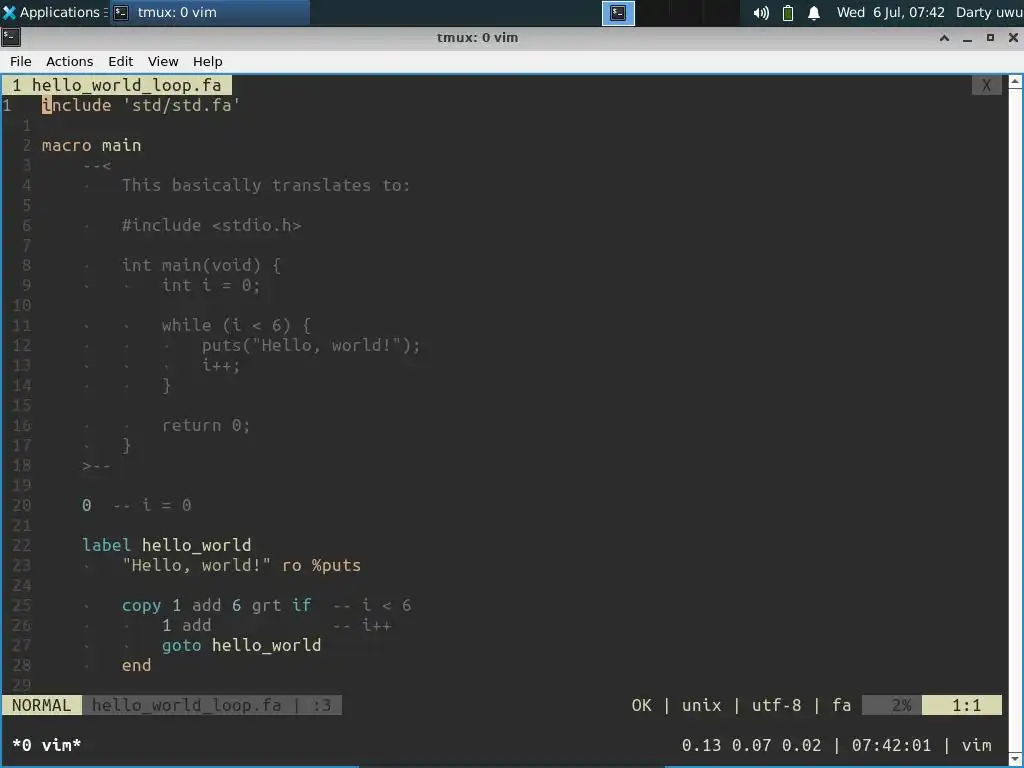
Task: Click the '--<' comment start marker
Action: (x=97, y=165)
